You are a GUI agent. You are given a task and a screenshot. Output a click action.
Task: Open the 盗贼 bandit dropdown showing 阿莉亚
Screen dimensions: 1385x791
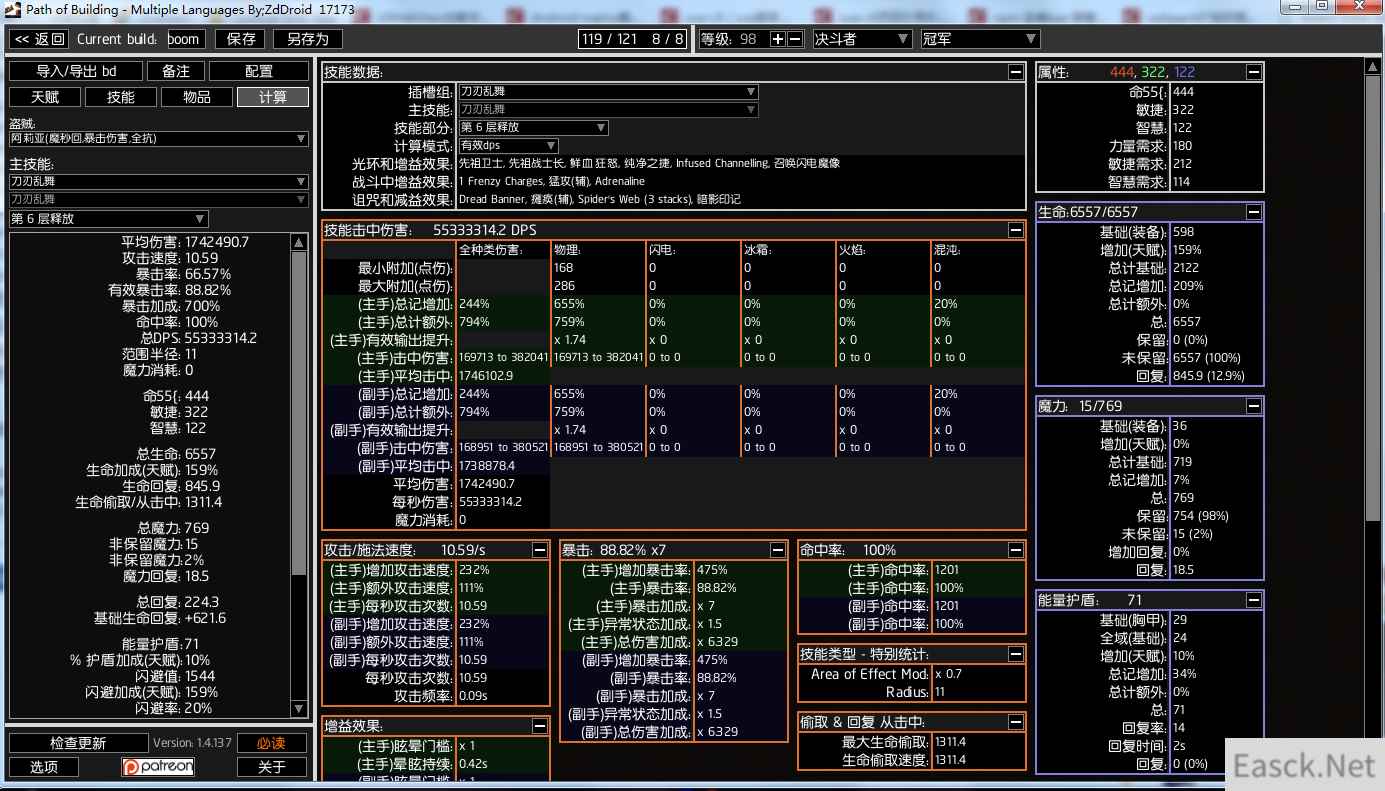point(159,139)
